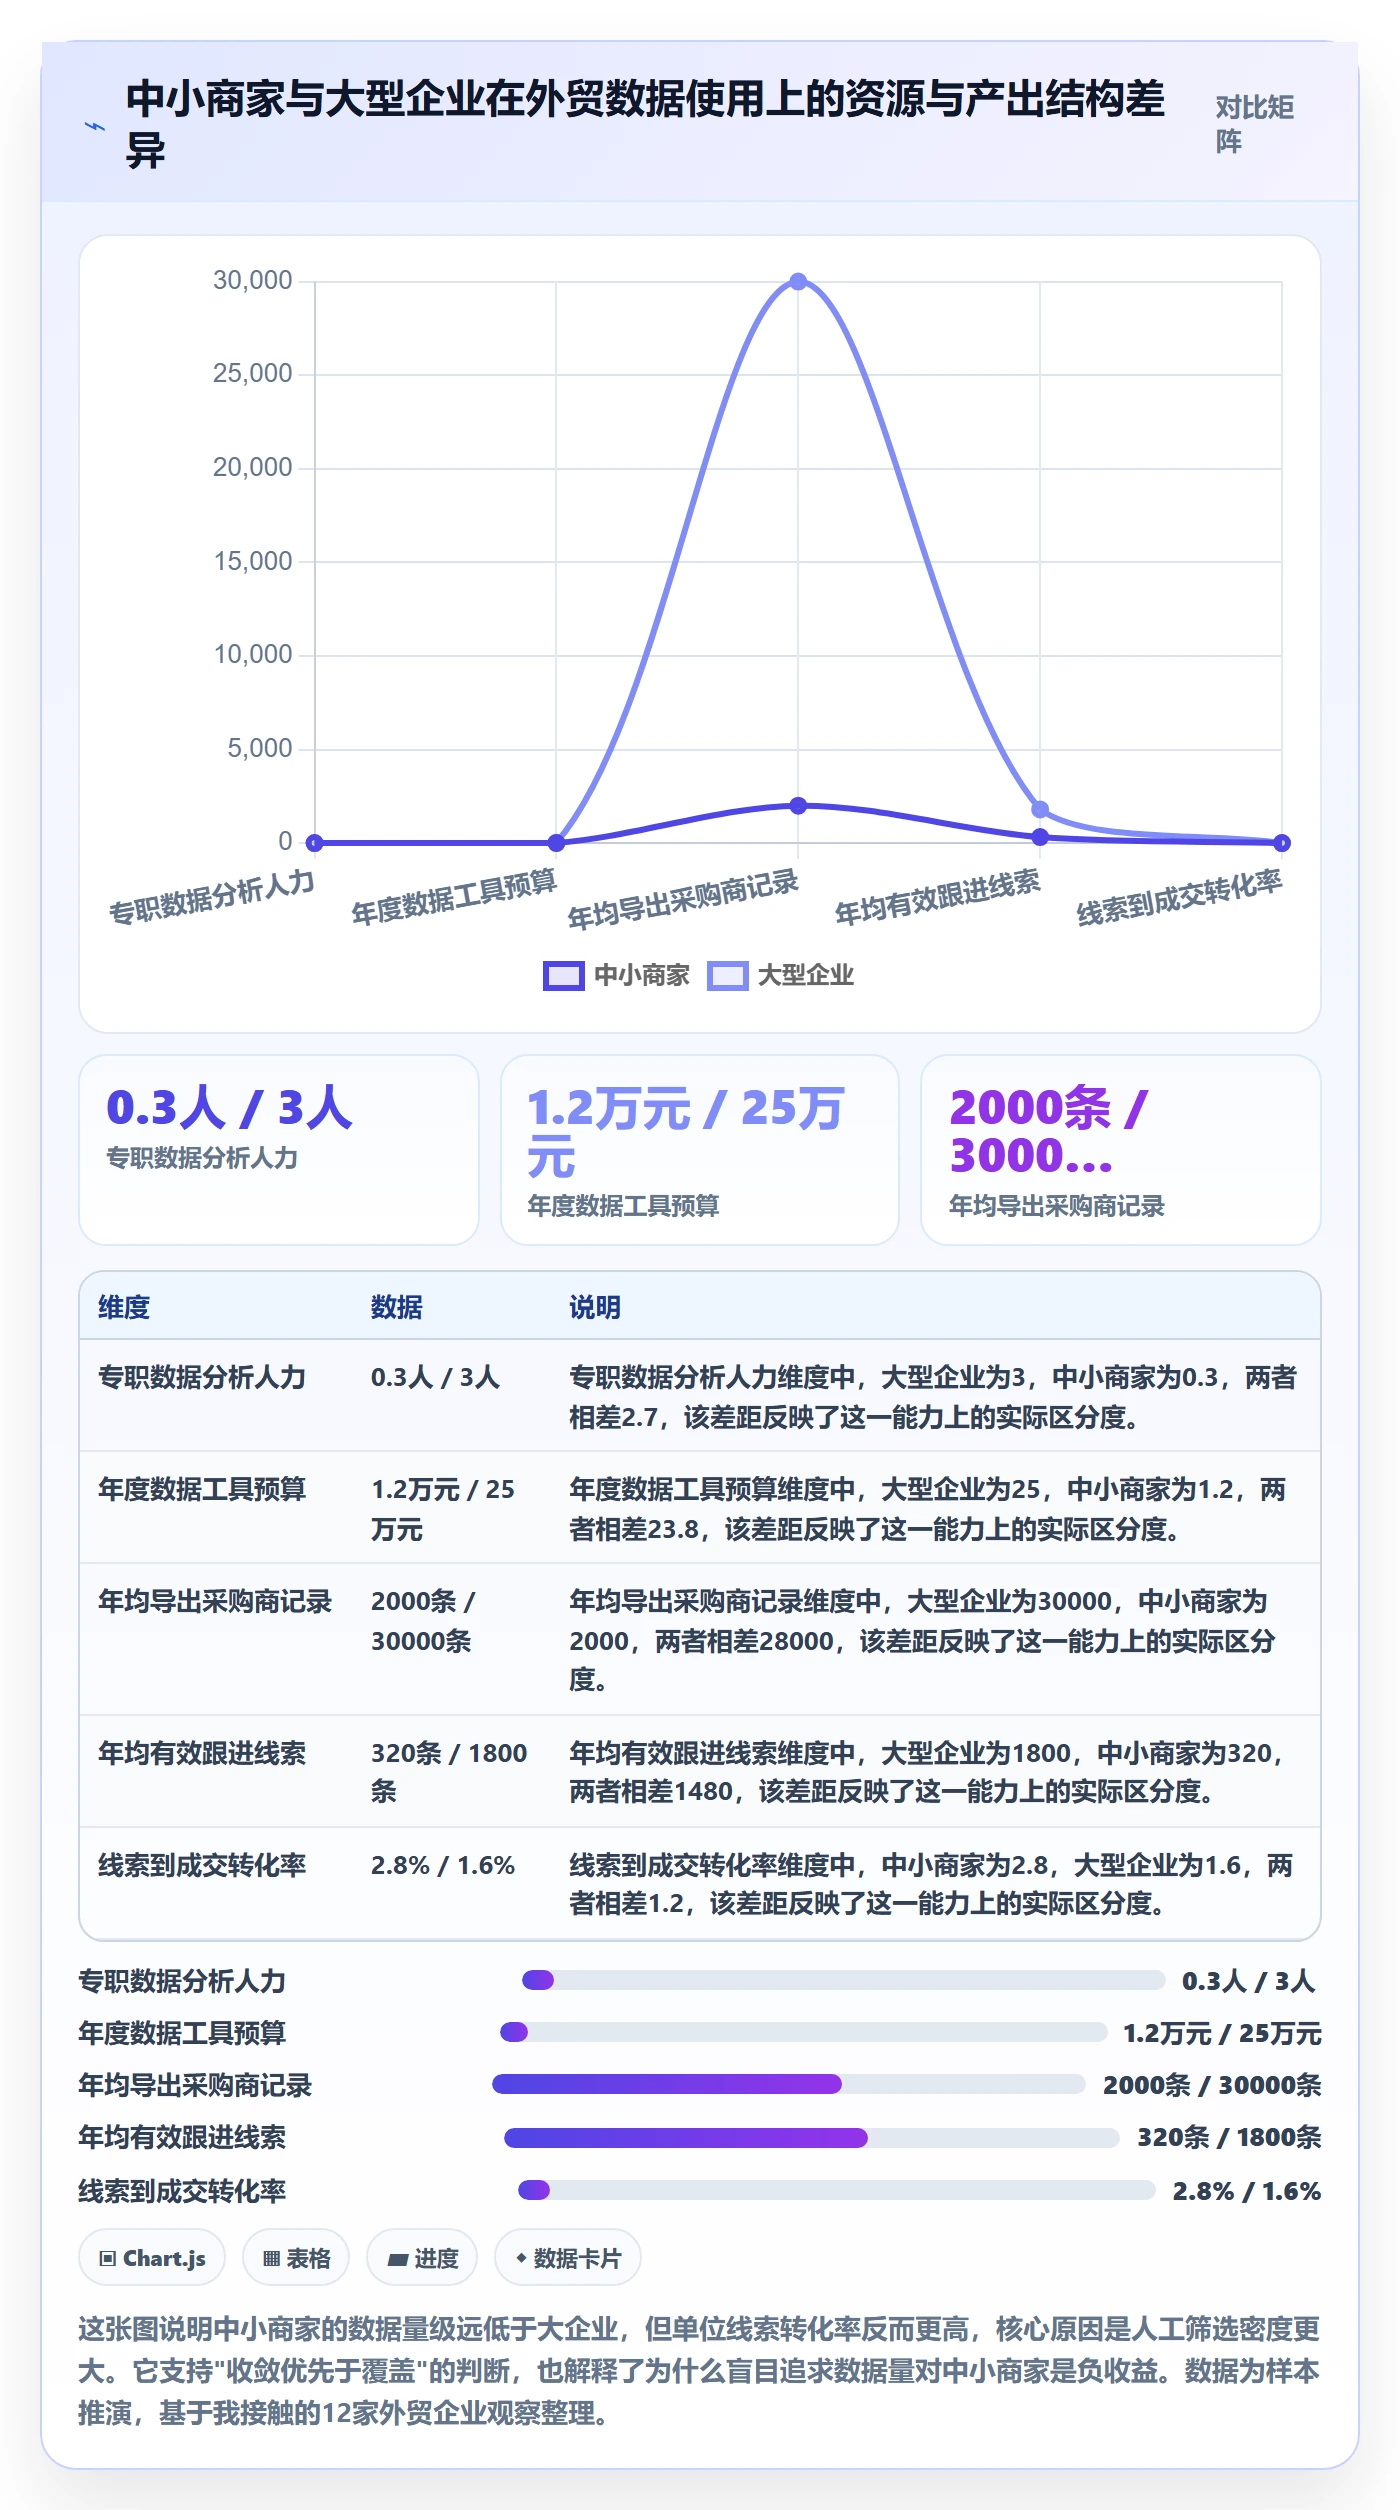Select table cell 1.2万元 / 25万元
This screenshot has height=2510, width=1400.
pyautogui.click(x=443, y=1509)
